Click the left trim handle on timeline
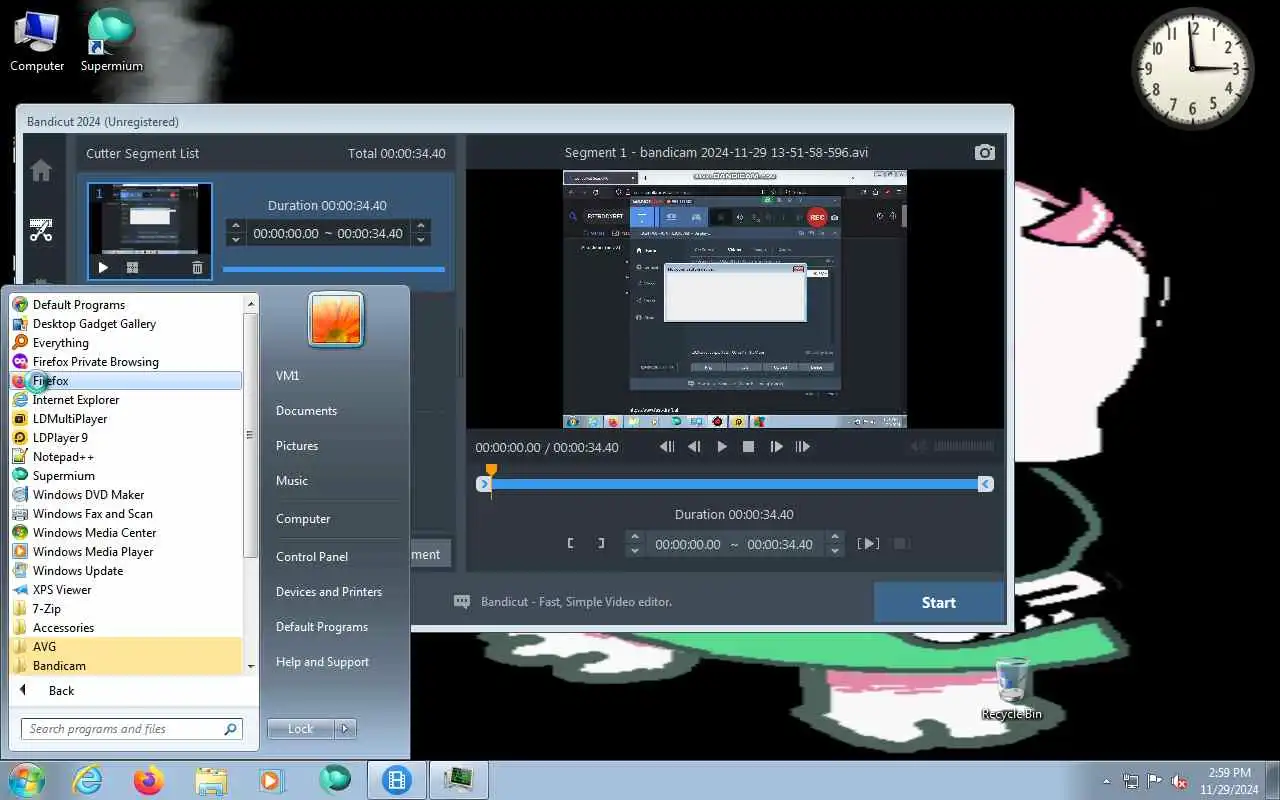Viewport: 1280px width, 800px height. [484, 484]
